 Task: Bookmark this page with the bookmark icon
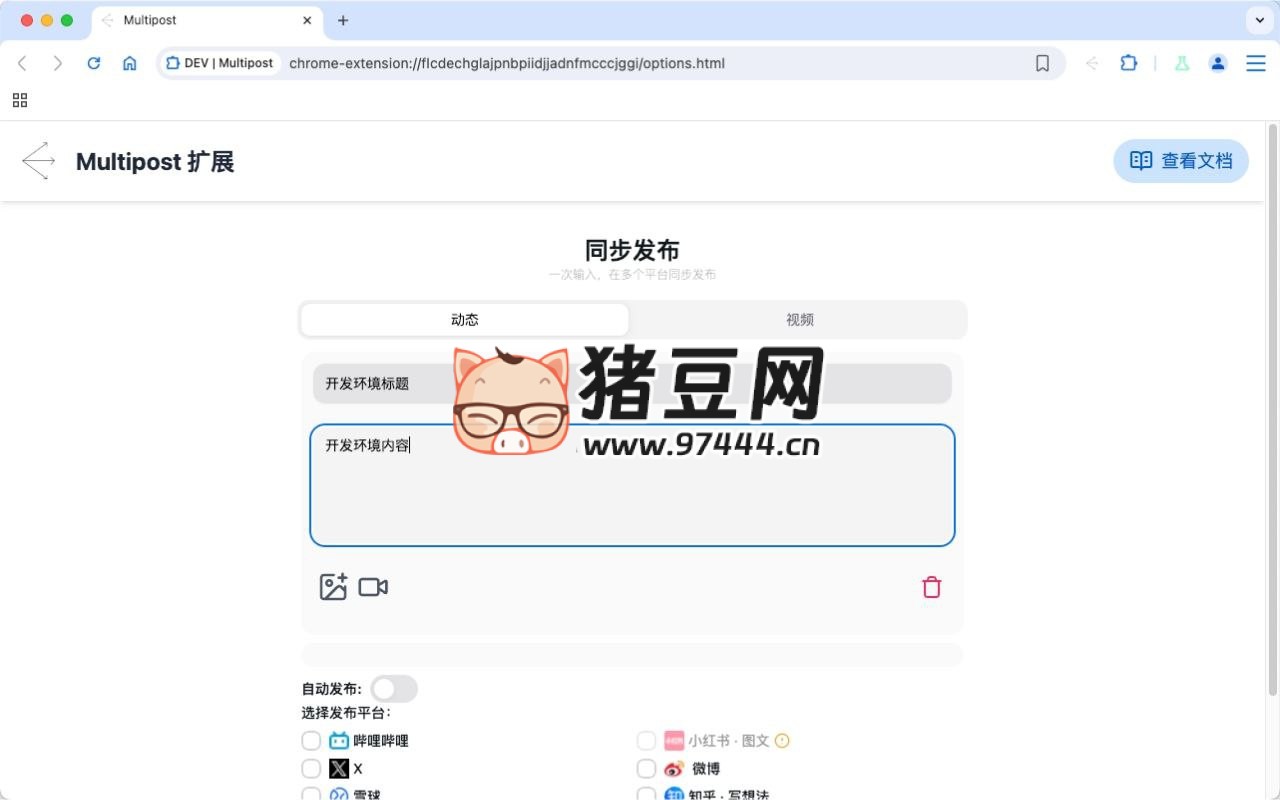point(1042,63)
